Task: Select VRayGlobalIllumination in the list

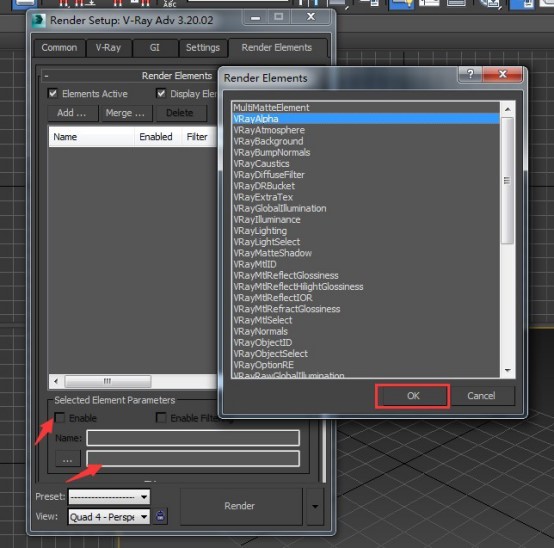Action: pyautogui.click(x=366, y=208)
